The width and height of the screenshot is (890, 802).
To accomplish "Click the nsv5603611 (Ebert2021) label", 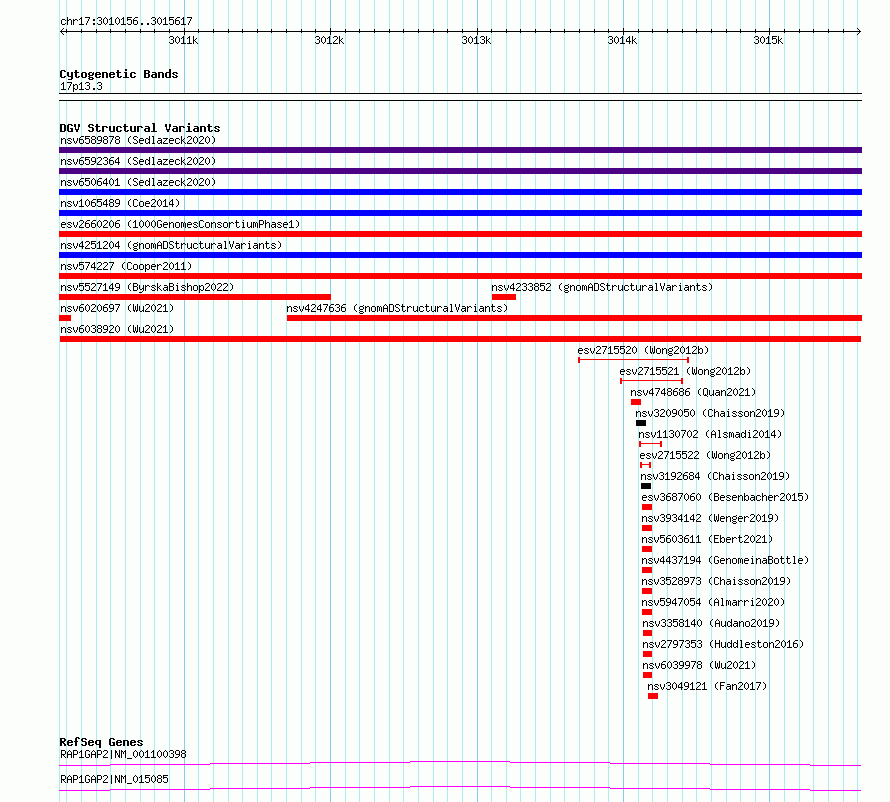I will (707, 539).
